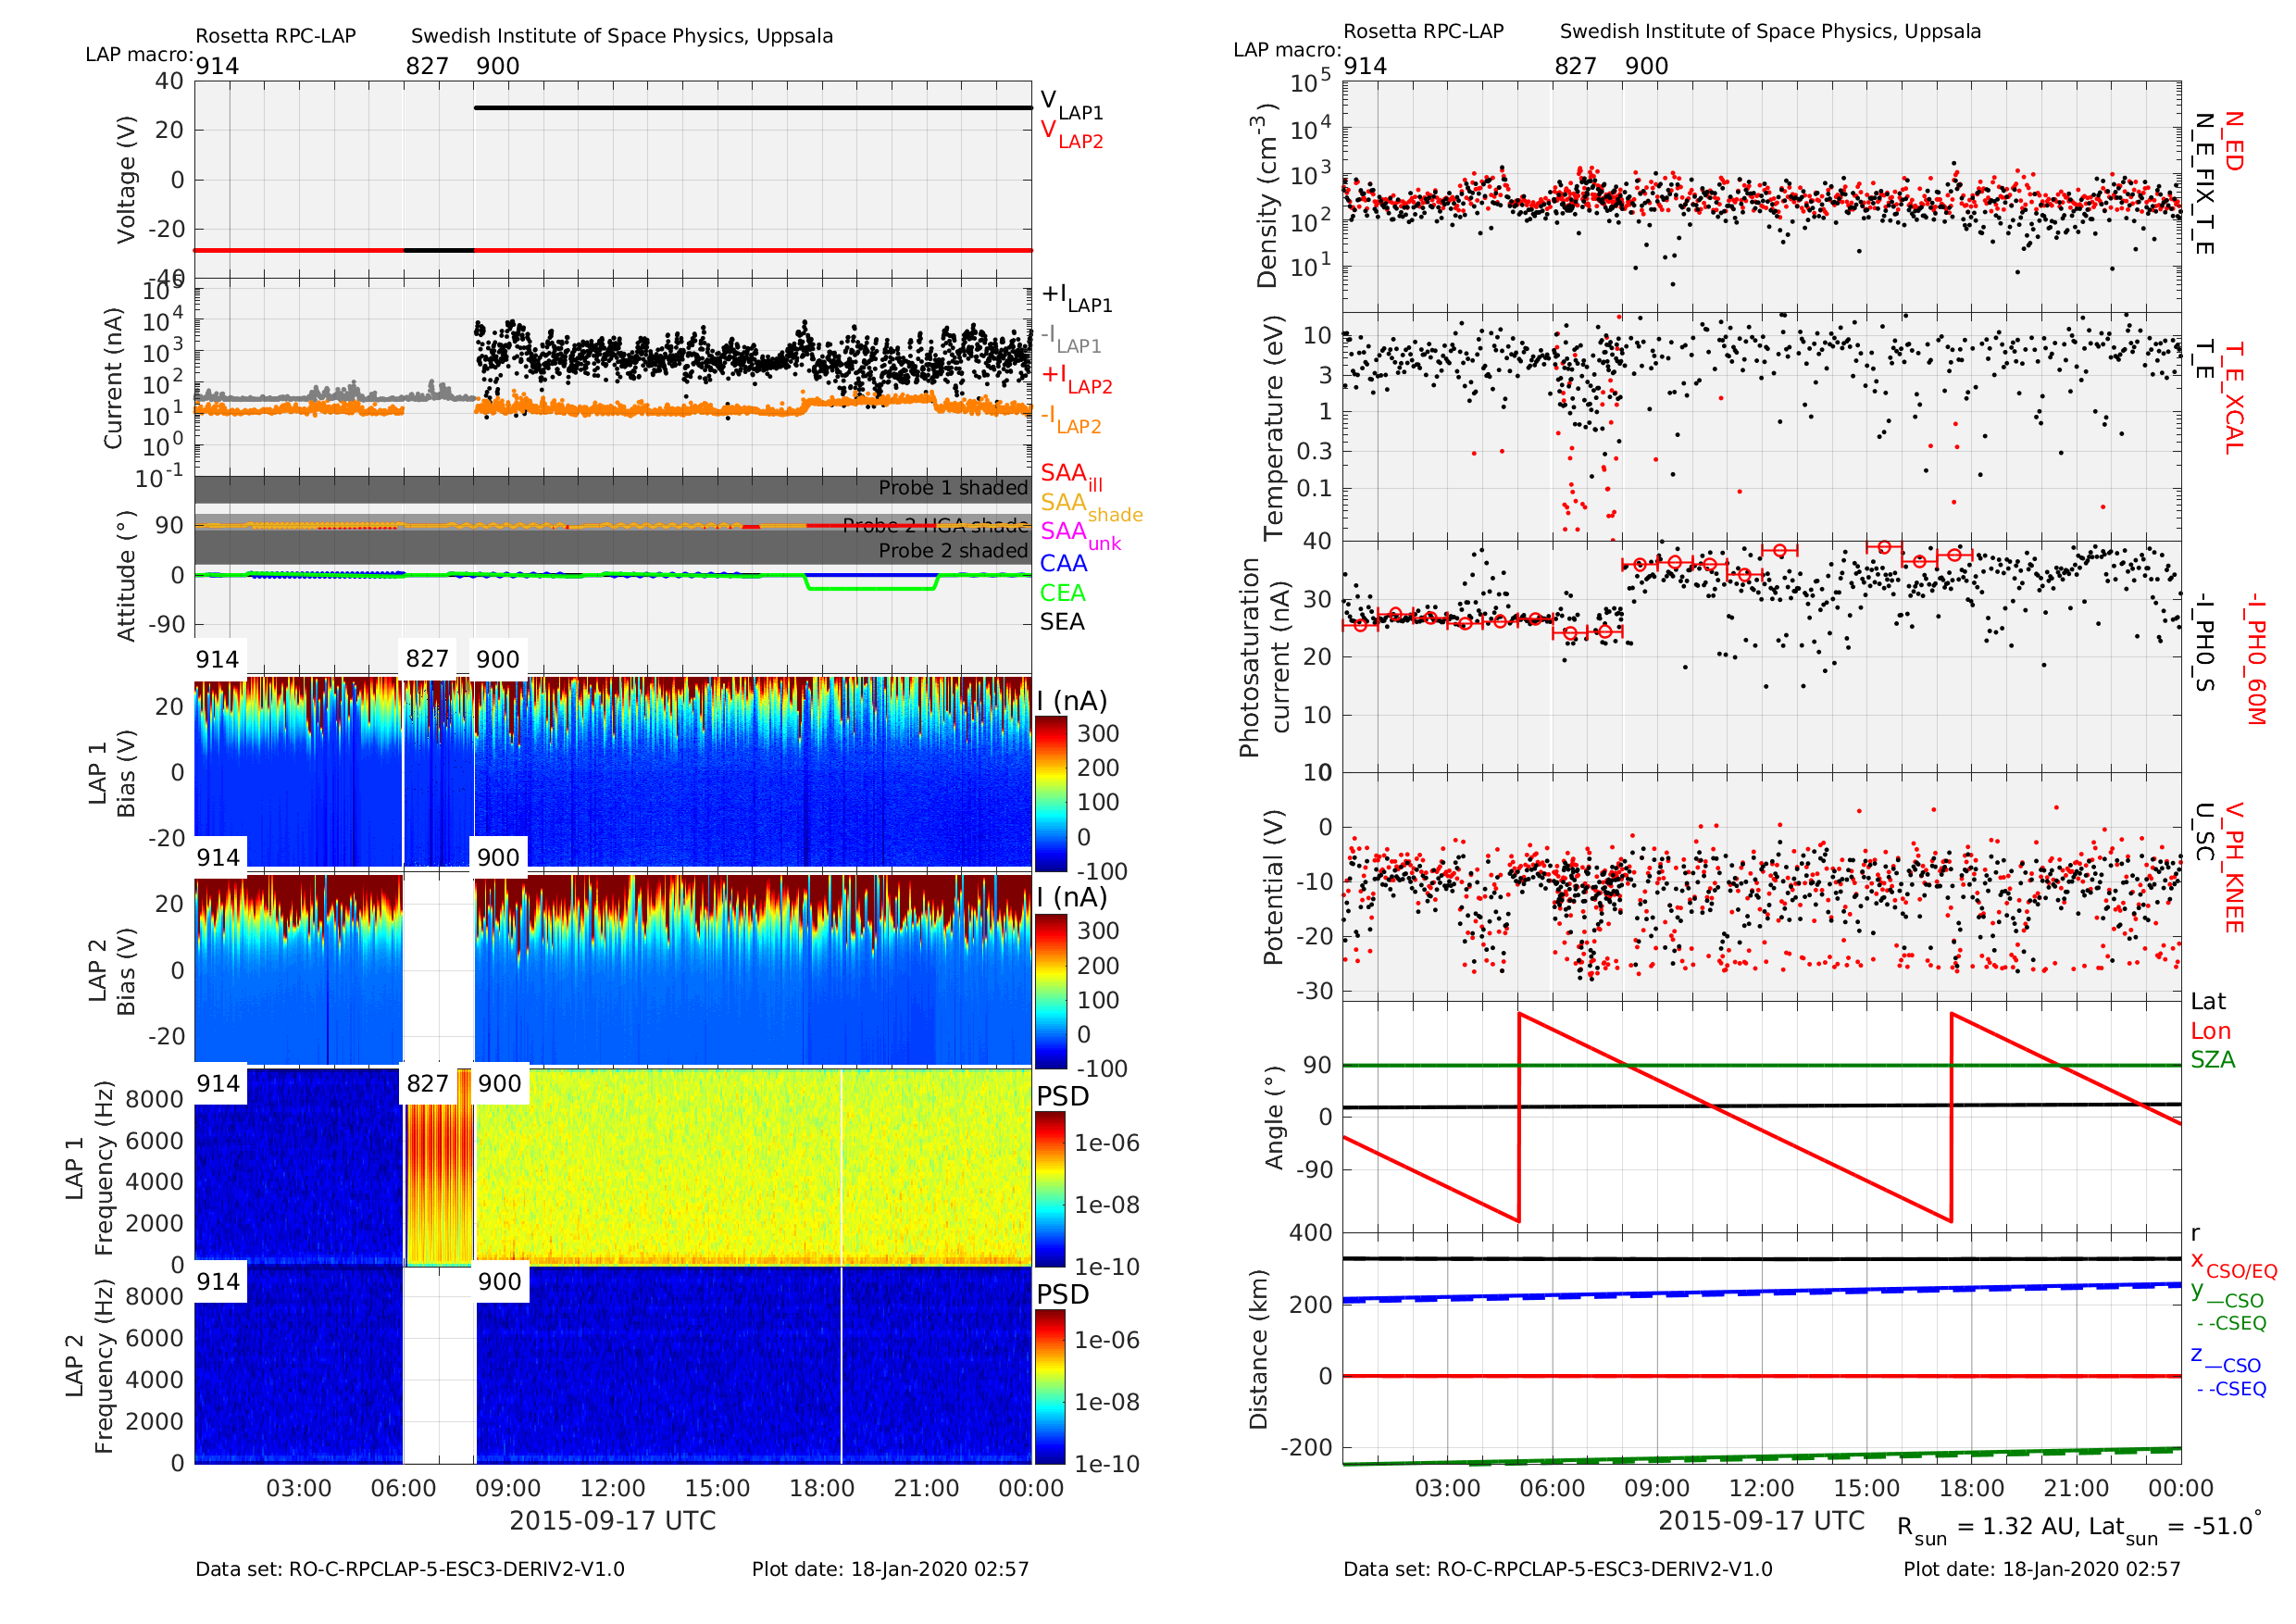Click the red V_PH_KNEE legend label
This screenshot has height=1624, width=2296.
pos(2233,867)
